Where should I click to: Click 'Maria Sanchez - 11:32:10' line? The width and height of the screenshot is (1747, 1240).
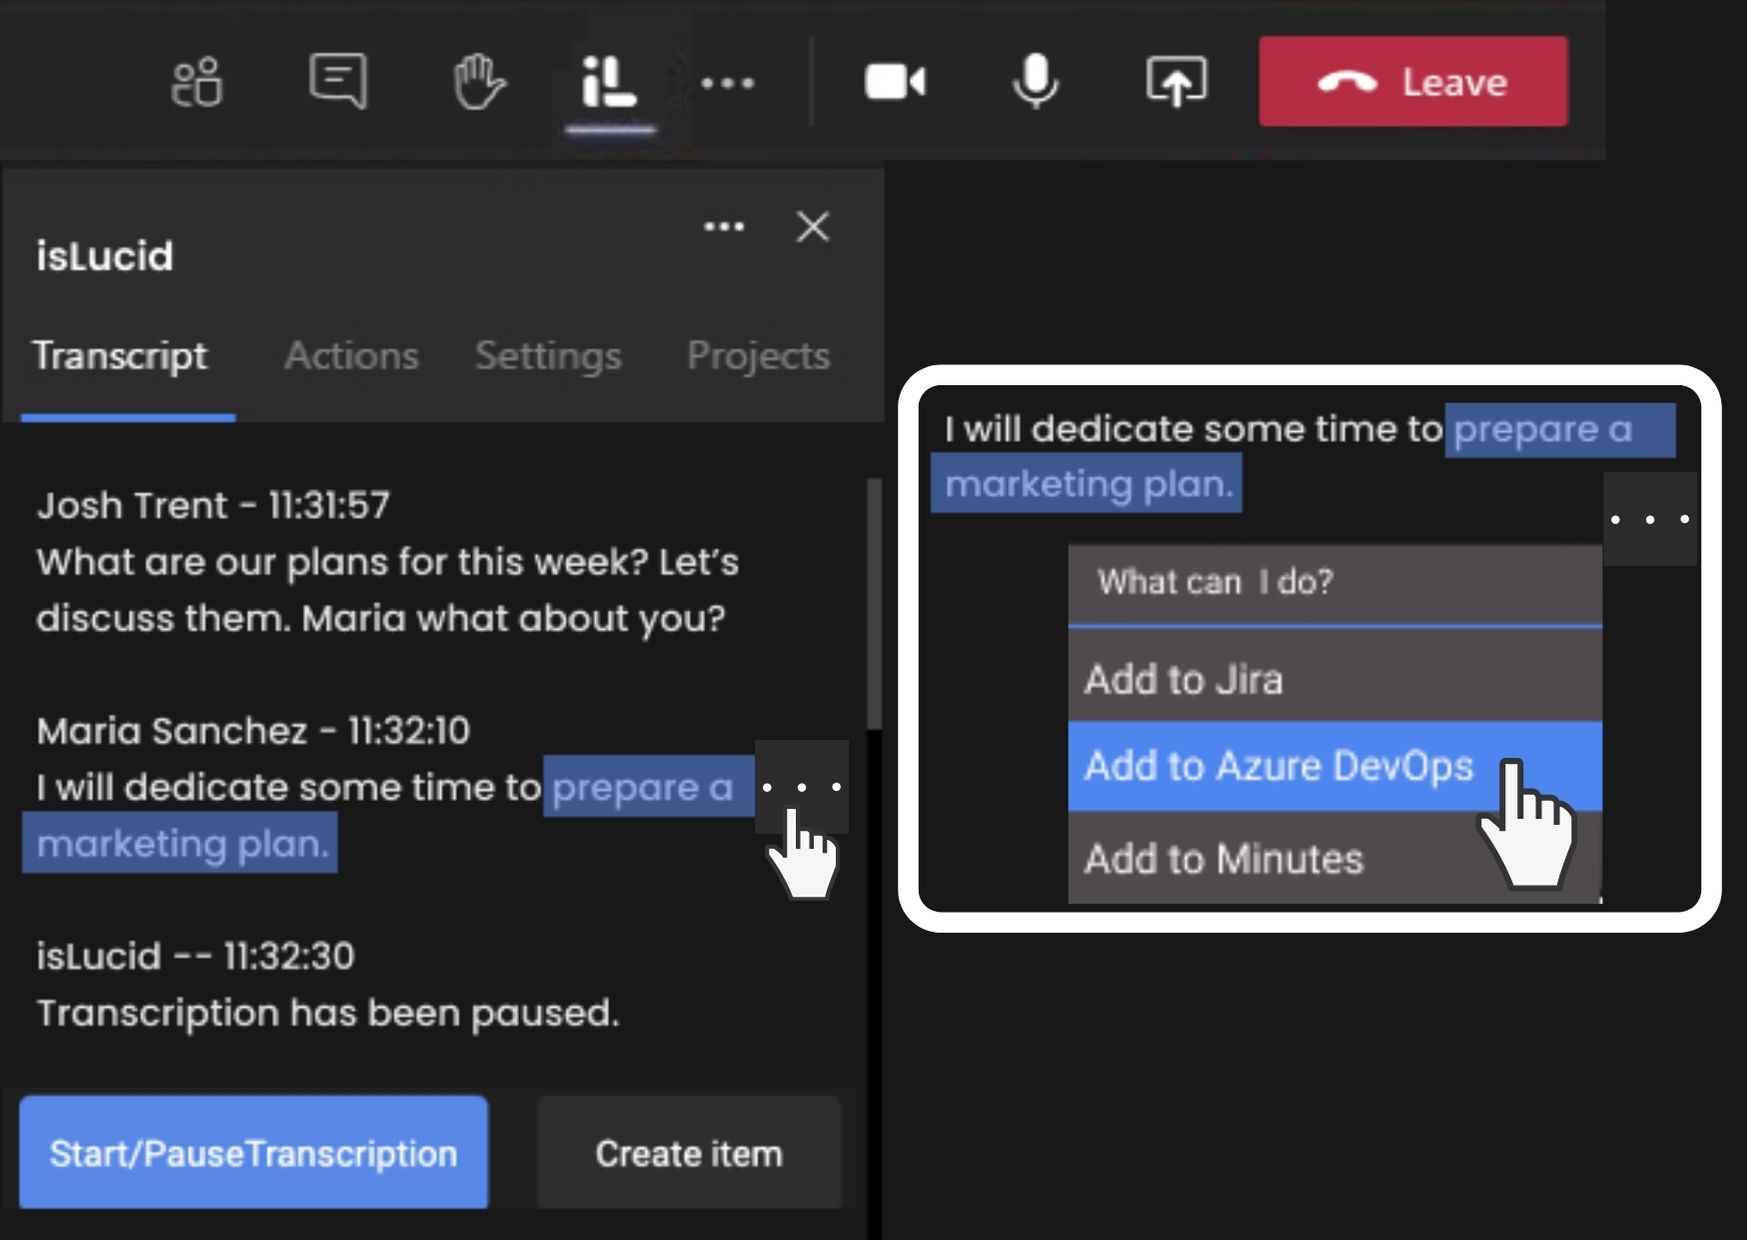(x=253, y=731)
